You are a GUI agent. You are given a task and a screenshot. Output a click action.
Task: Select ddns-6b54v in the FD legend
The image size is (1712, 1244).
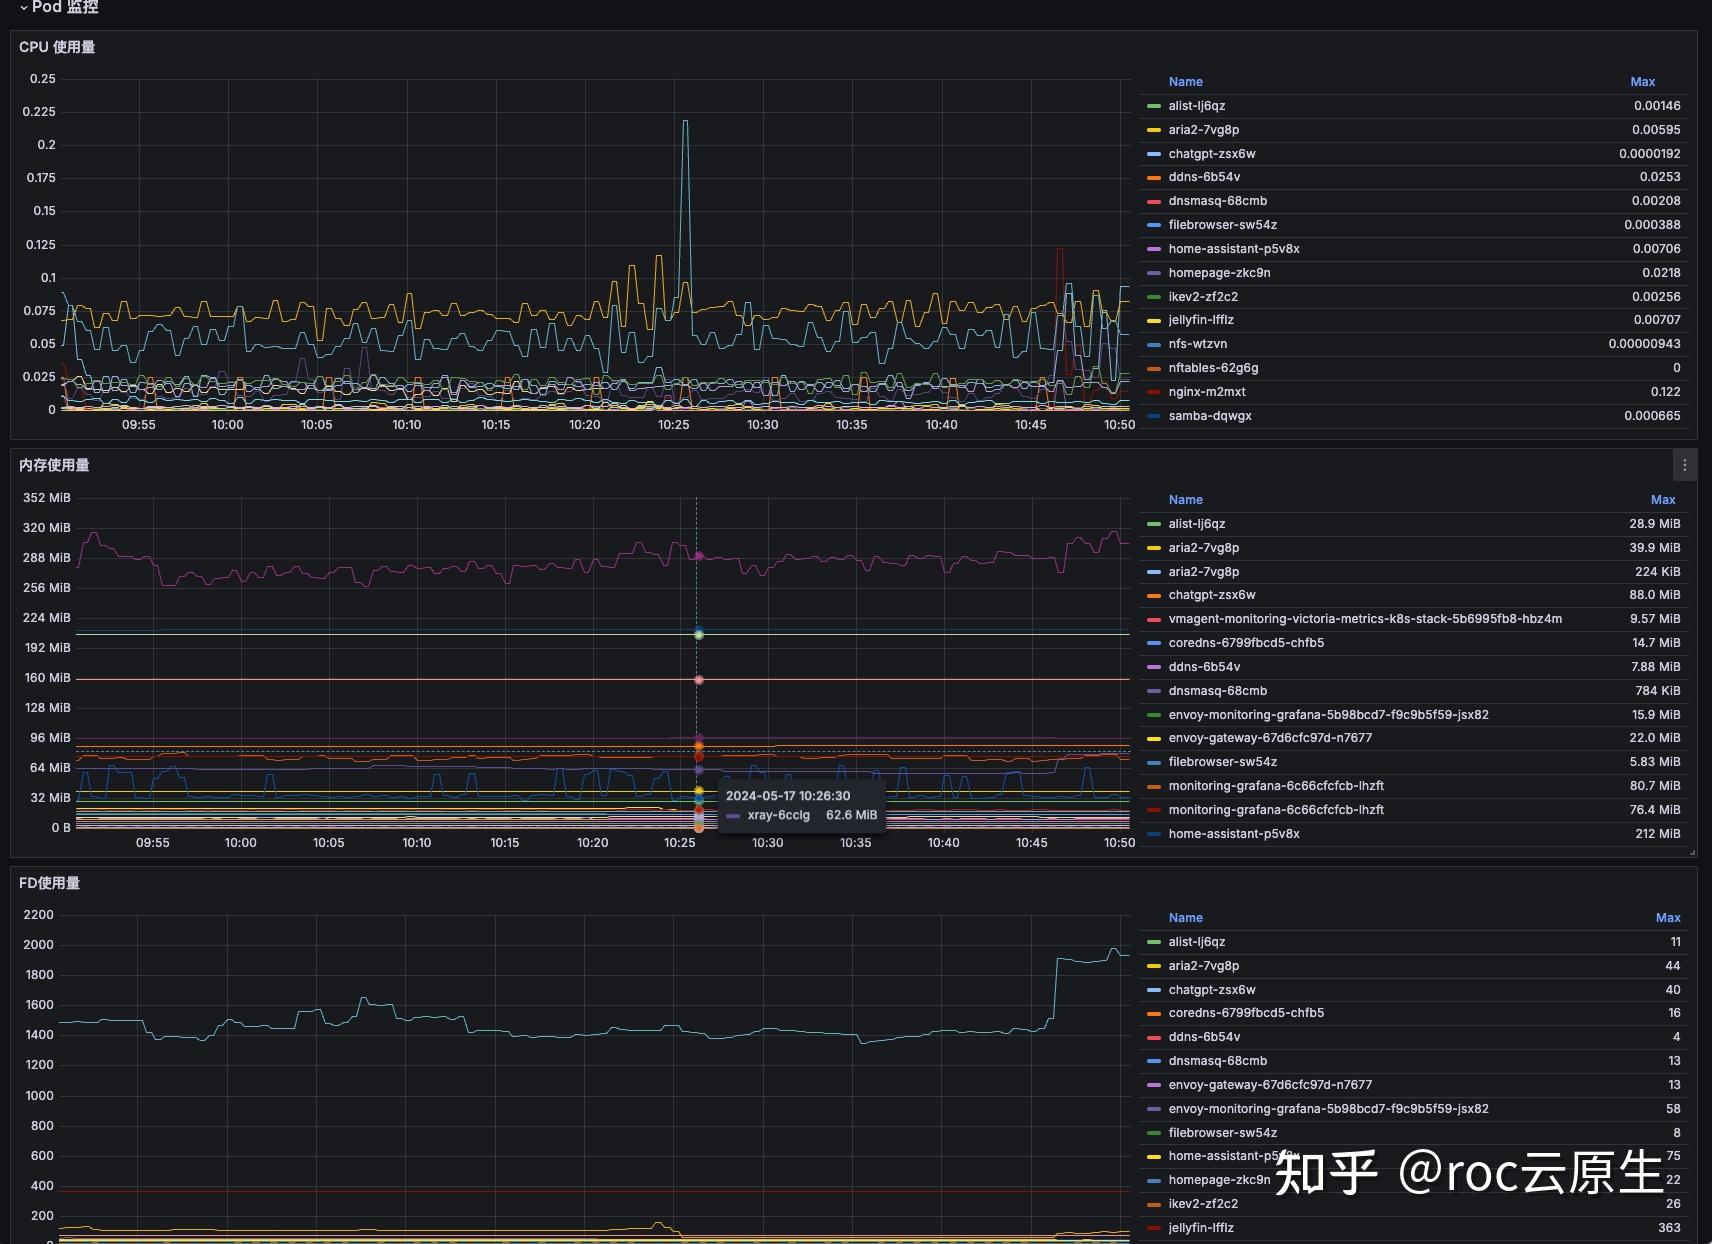1204,1037
